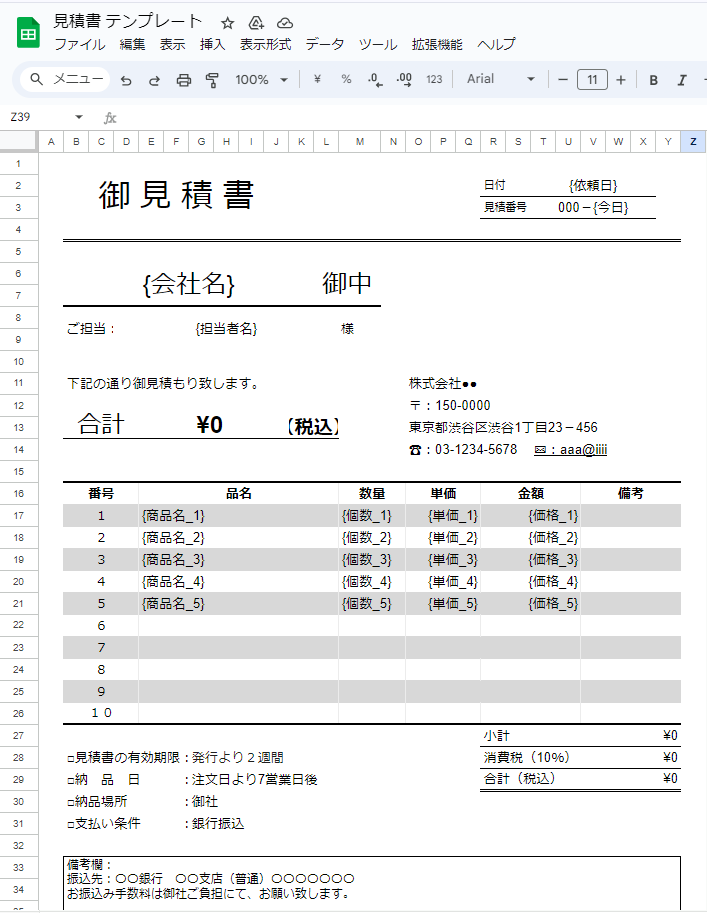Click the select-all corner of the grid
Screen dimensions: 707x913
(19, 141)
